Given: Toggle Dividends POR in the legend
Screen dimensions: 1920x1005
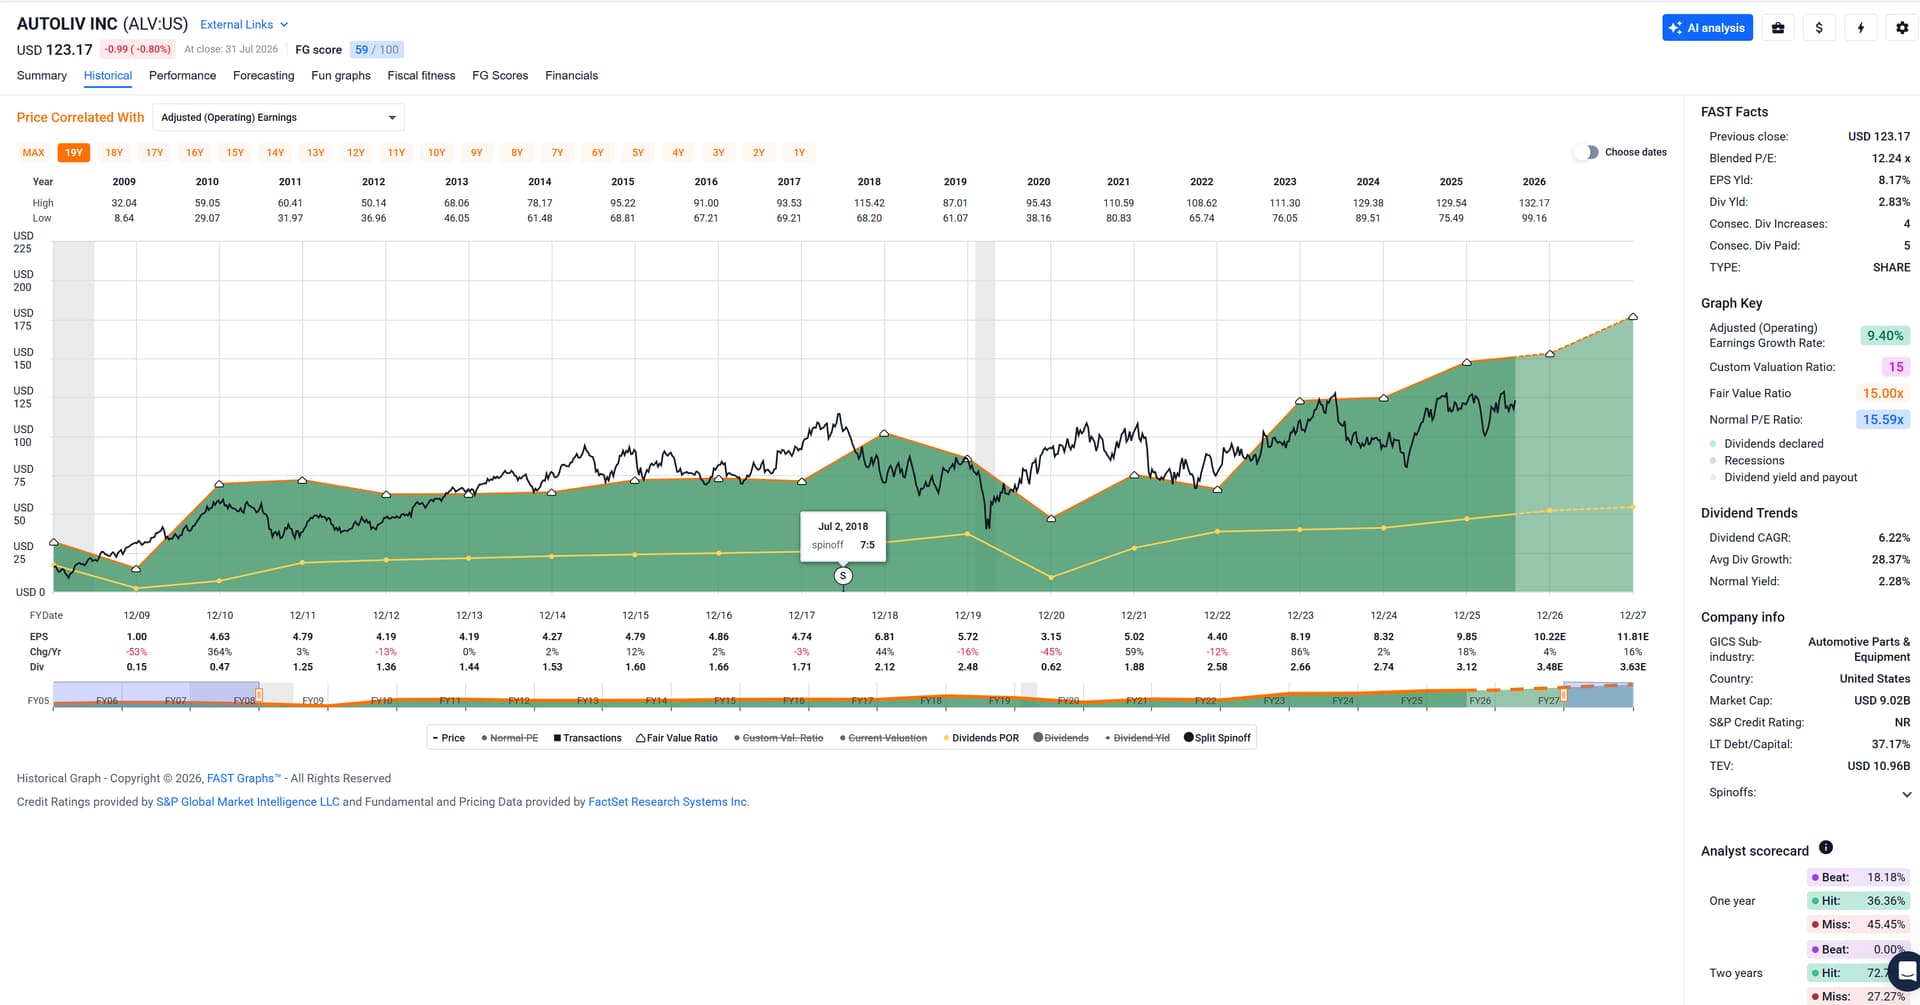Looking at the screenshot, I should (981, 738).
